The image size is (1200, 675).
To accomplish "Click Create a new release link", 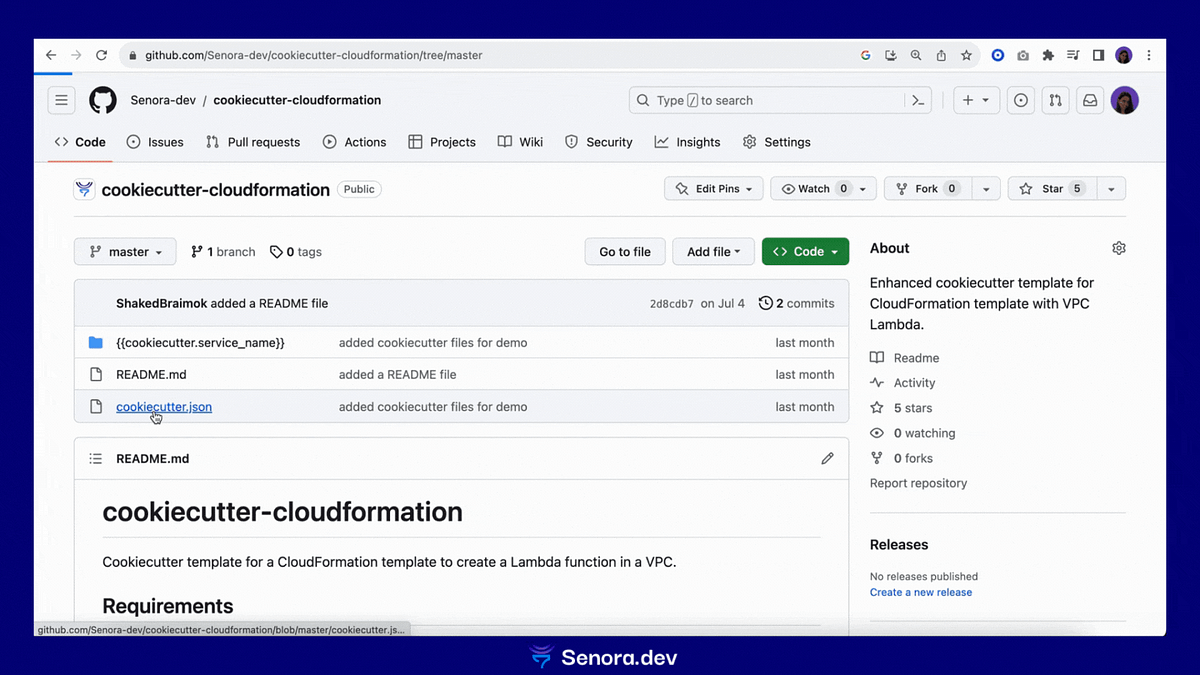I will point(921,592).
